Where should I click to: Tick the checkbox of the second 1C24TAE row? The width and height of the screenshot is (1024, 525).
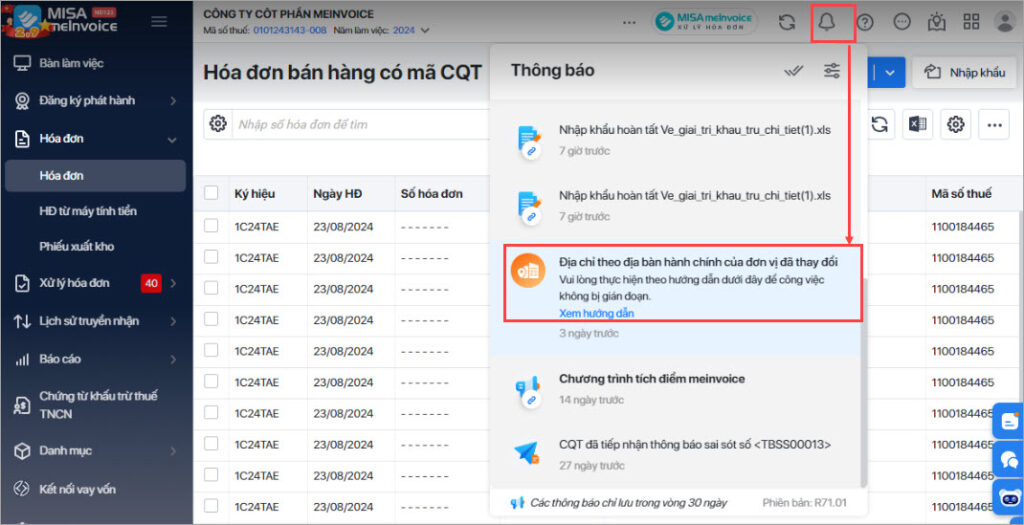[211, 257]
